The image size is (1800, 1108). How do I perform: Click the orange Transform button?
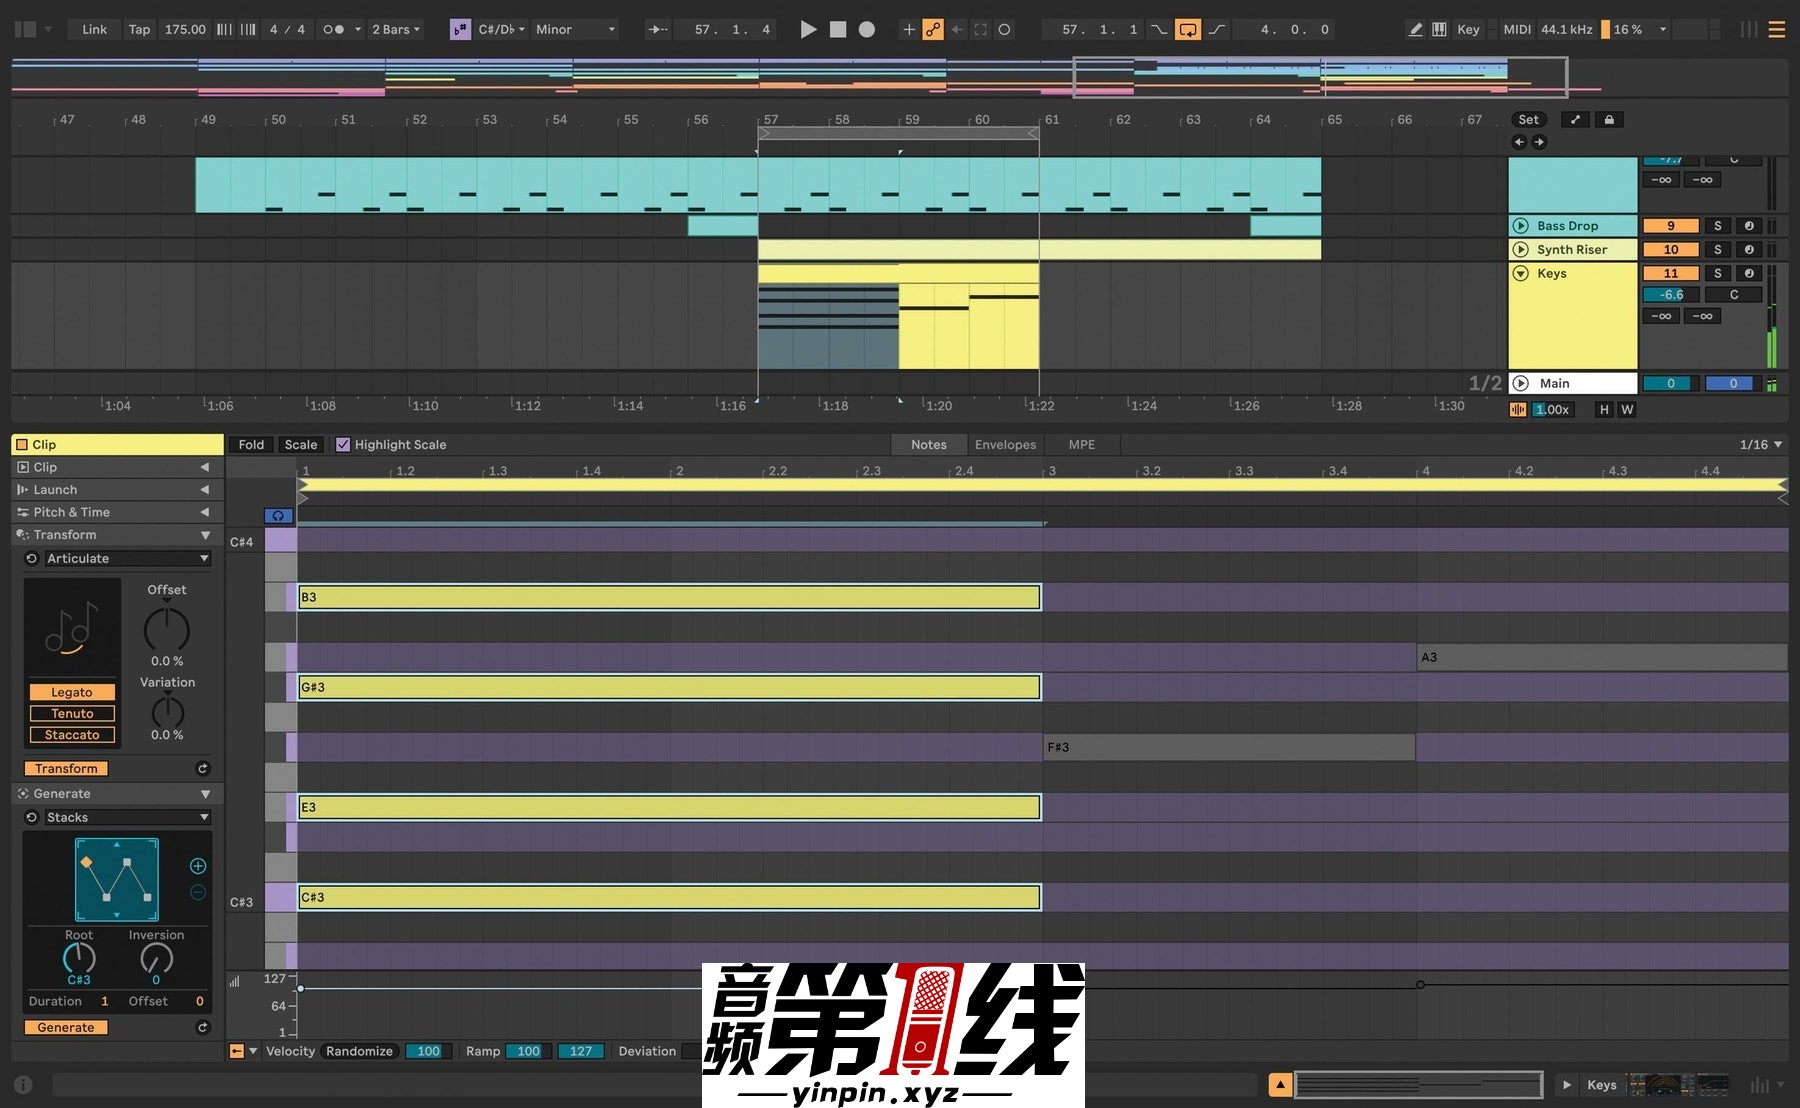[x=66, y=769]
